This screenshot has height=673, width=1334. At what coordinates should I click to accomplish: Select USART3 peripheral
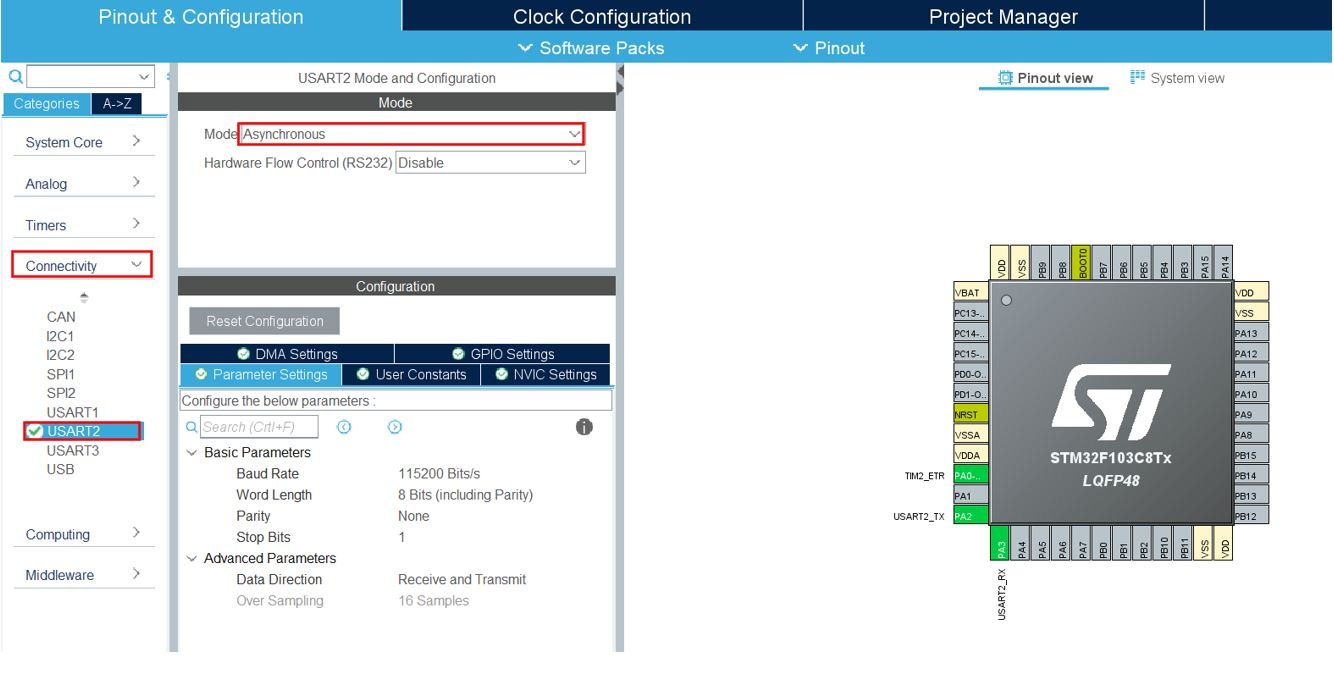pyautogui.click(x=73, y=450)
